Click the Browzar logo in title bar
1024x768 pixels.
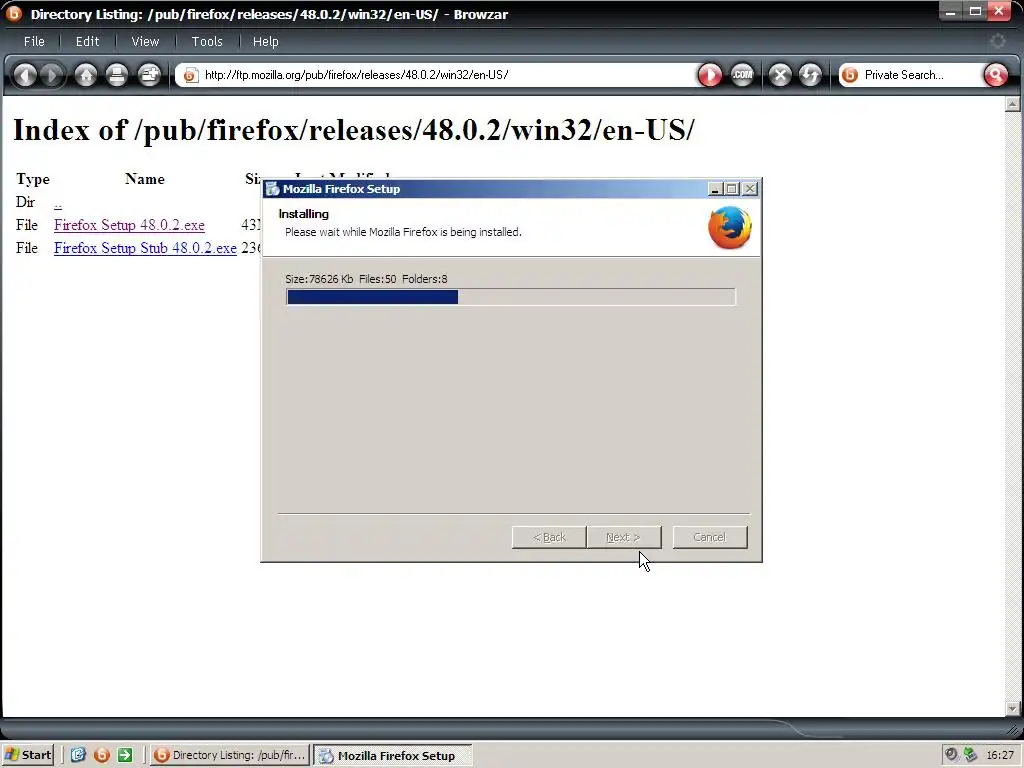coord(13,13)
